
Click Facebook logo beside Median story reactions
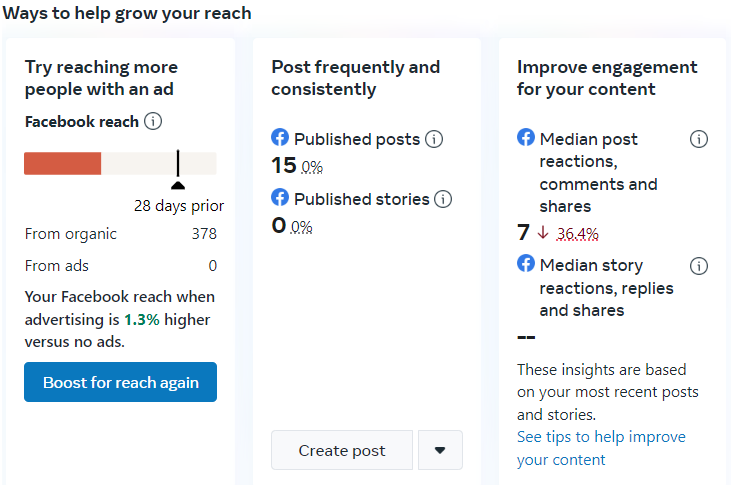tap(526, 265)
